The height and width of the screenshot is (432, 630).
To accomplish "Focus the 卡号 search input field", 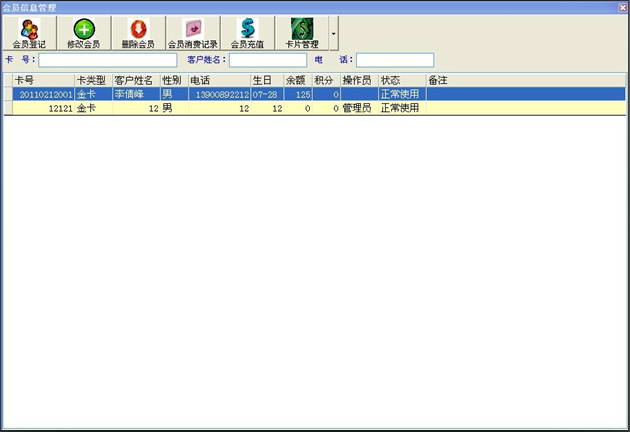I will tap(108, 60).
